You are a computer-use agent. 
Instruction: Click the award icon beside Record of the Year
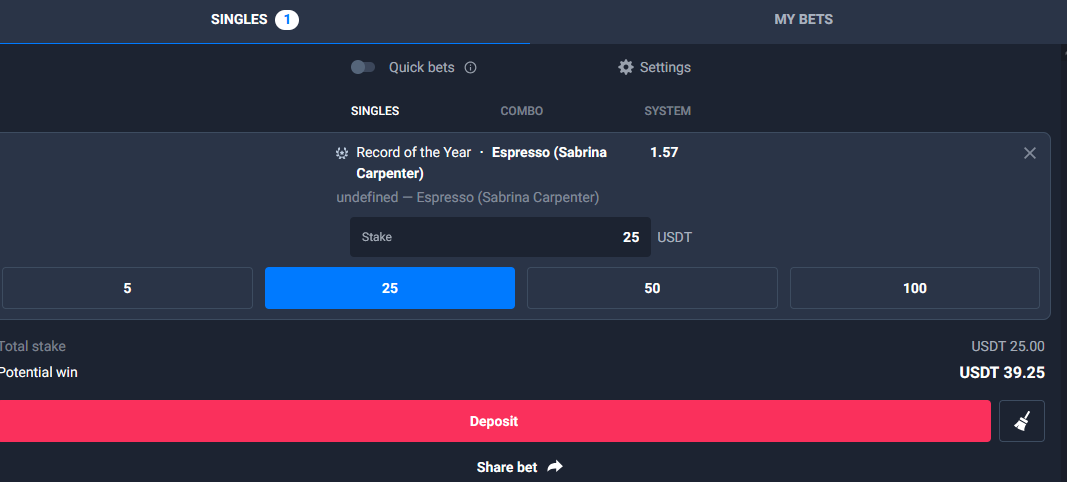(x=342, y=153)
